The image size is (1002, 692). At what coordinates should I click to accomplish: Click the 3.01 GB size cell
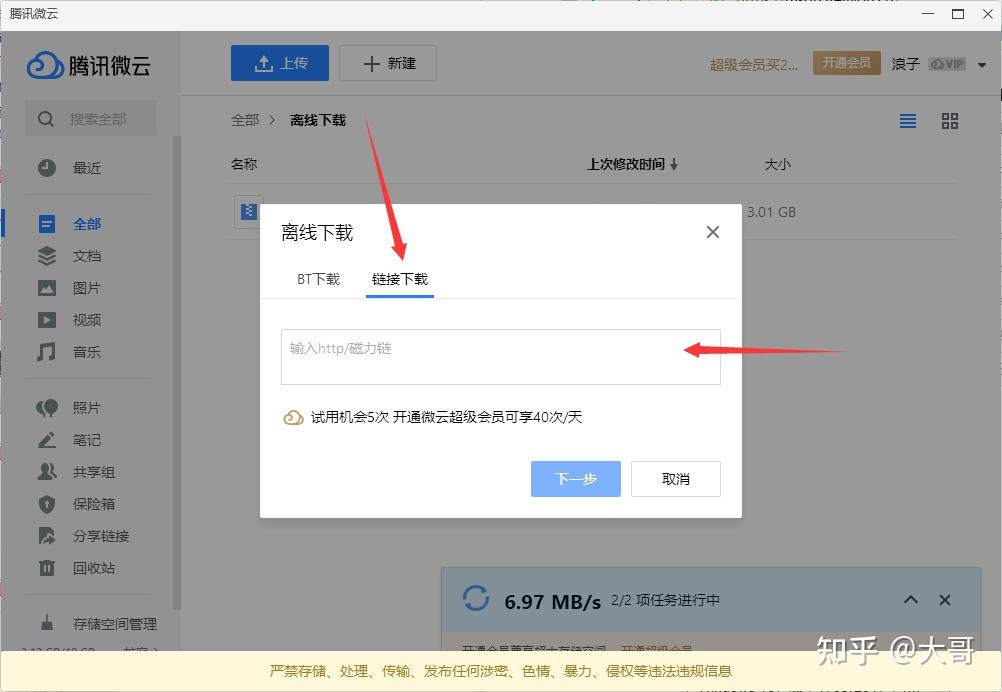[x=771, y=211]
